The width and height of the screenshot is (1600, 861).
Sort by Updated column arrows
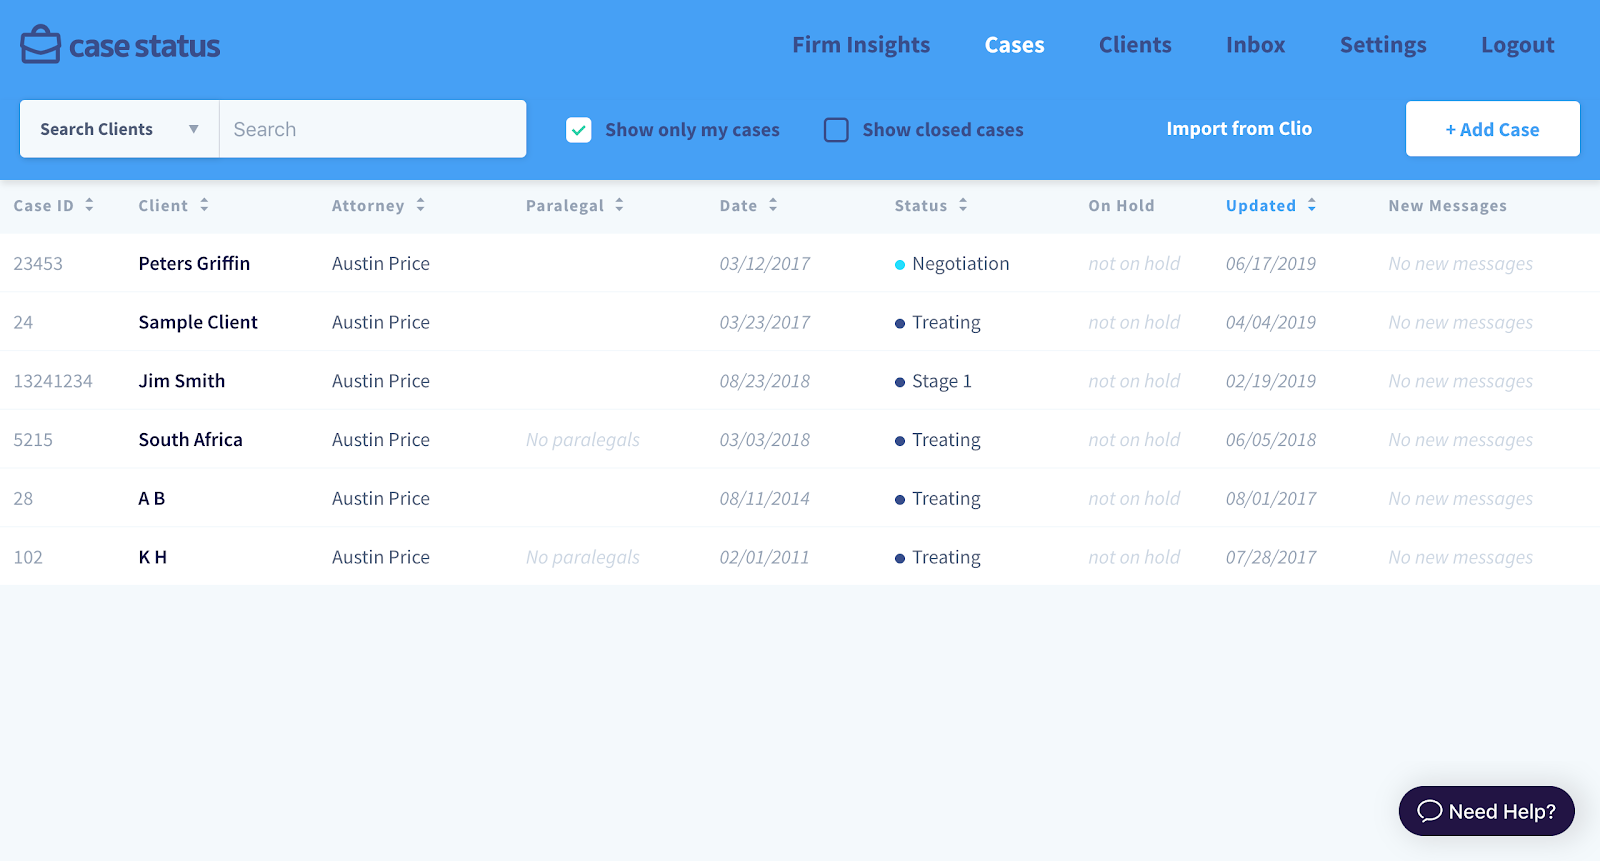click(1311, 205)
